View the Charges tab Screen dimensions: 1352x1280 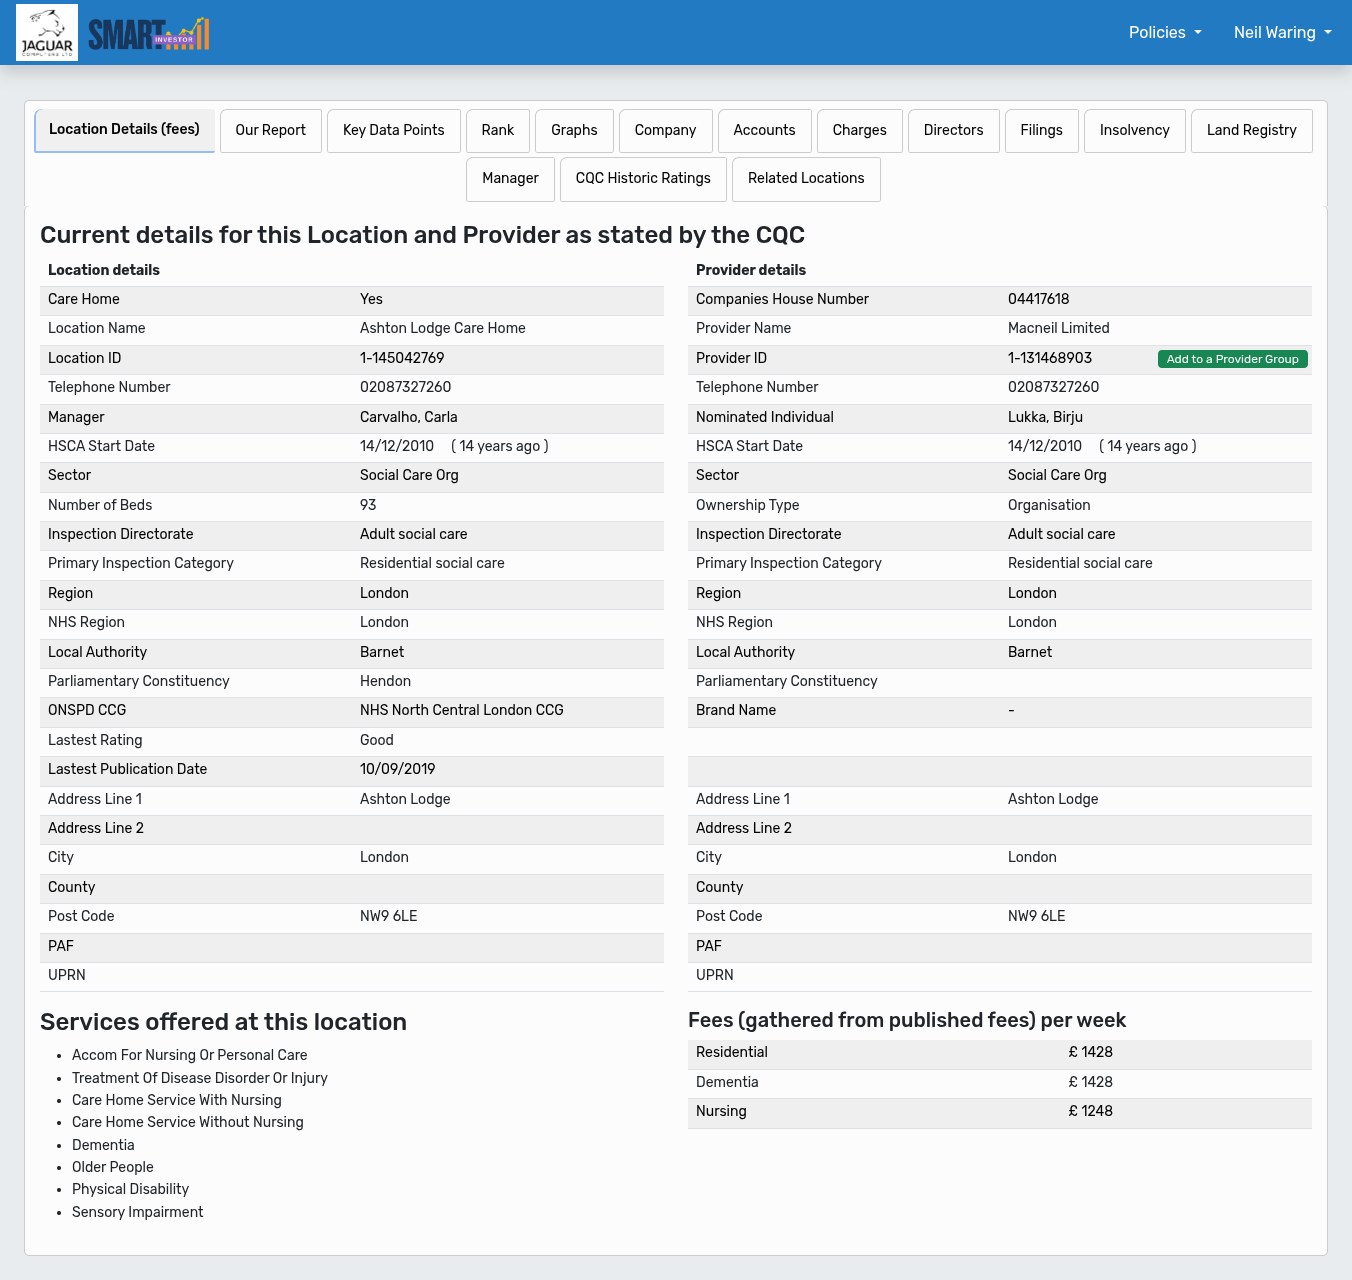pos(859,131)
